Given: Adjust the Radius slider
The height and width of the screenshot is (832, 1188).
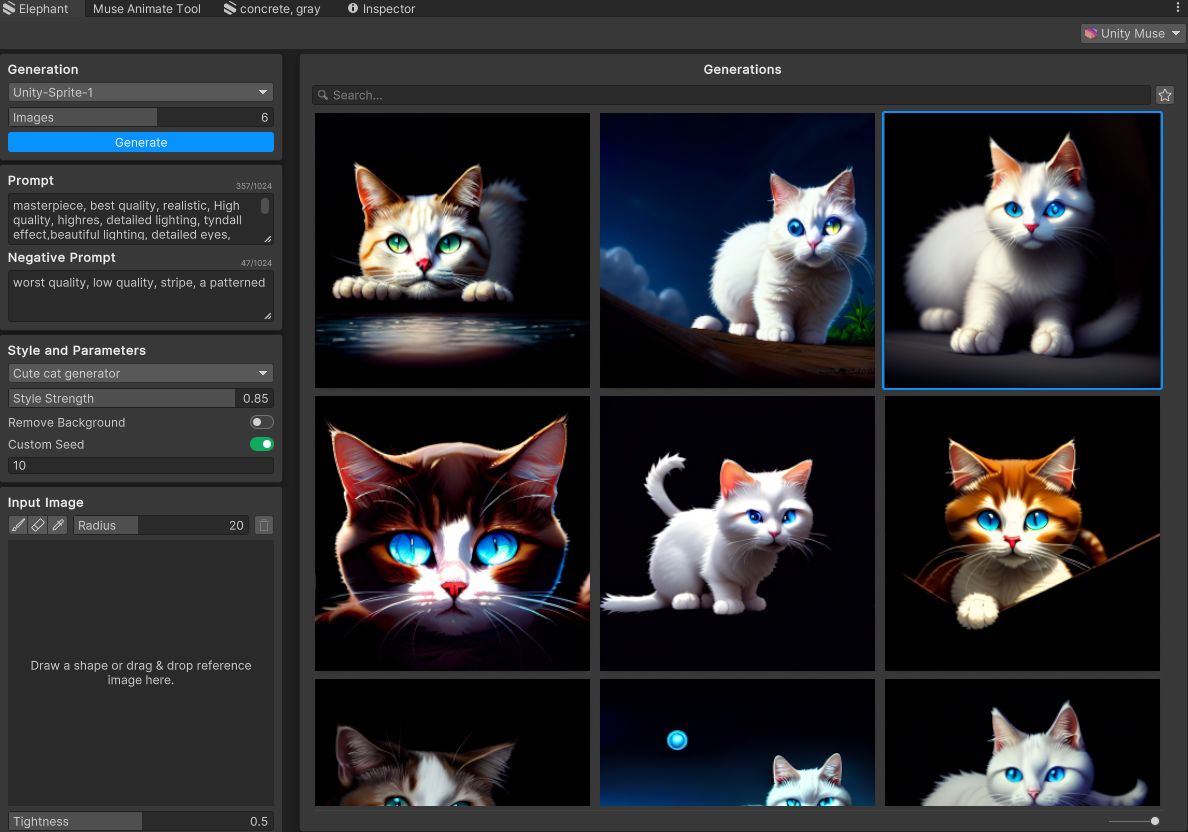Looking at the screenshot, I should pyautogui.click(x=162, y=525).
